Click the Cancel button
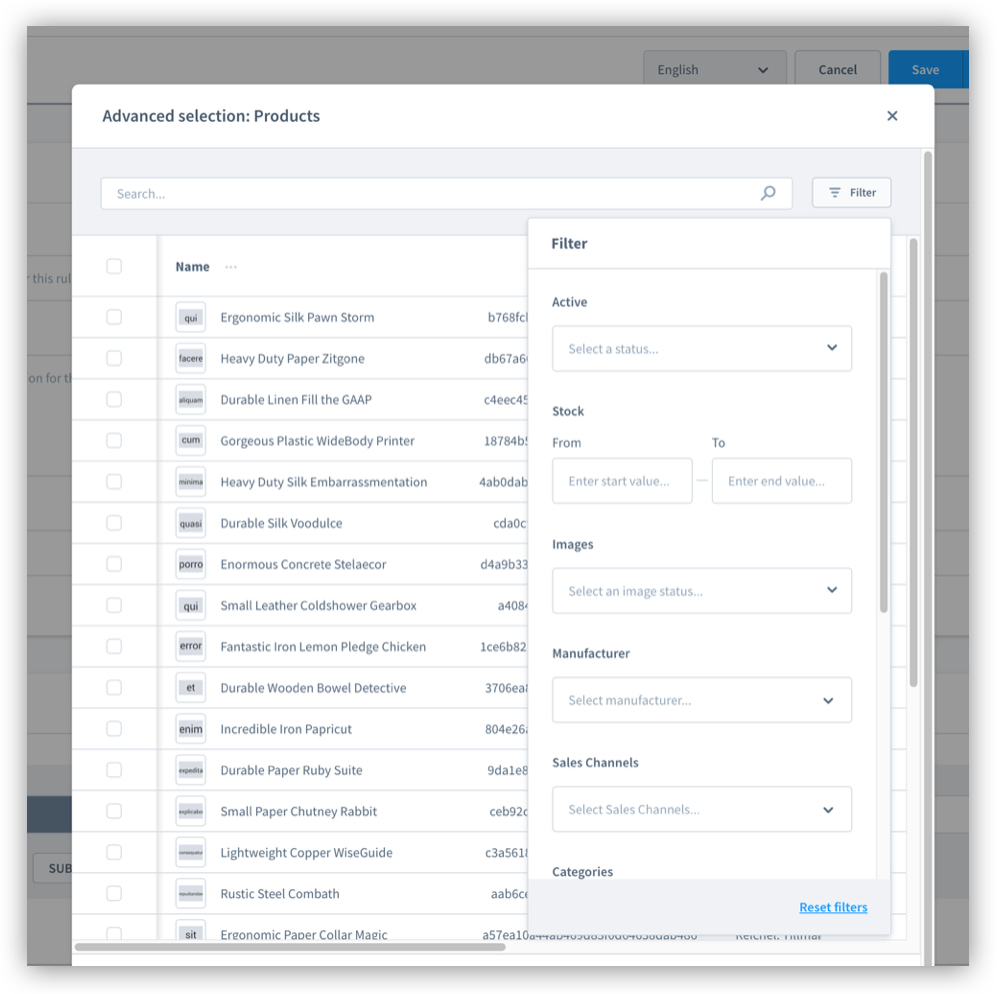The width and height of the screenshot is (997, 994). [837, 69]
